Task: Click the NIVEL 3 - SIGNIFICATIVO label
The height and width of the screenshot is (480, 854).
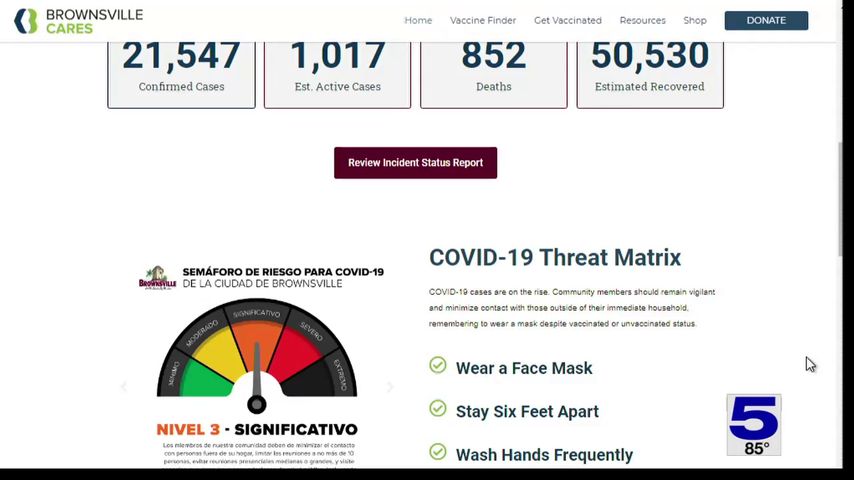Action: (x=257, y=429)
